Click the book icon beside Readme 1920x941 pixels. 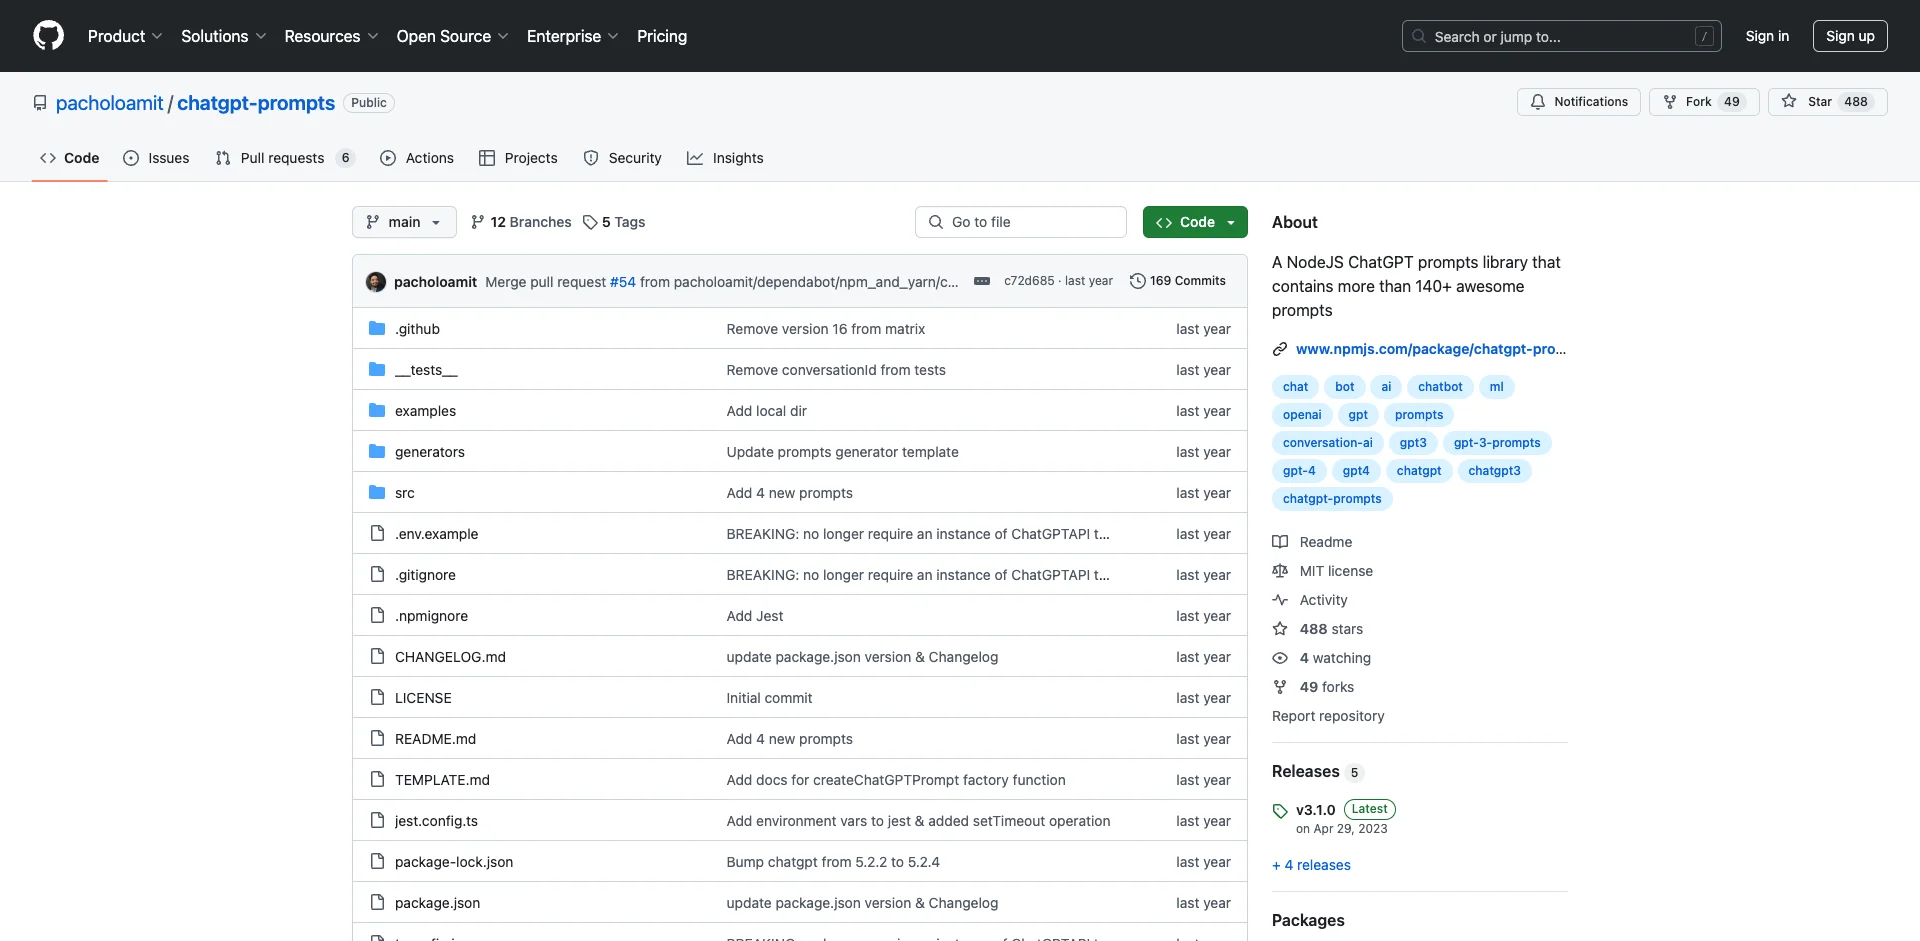[x=1280, y=542]
